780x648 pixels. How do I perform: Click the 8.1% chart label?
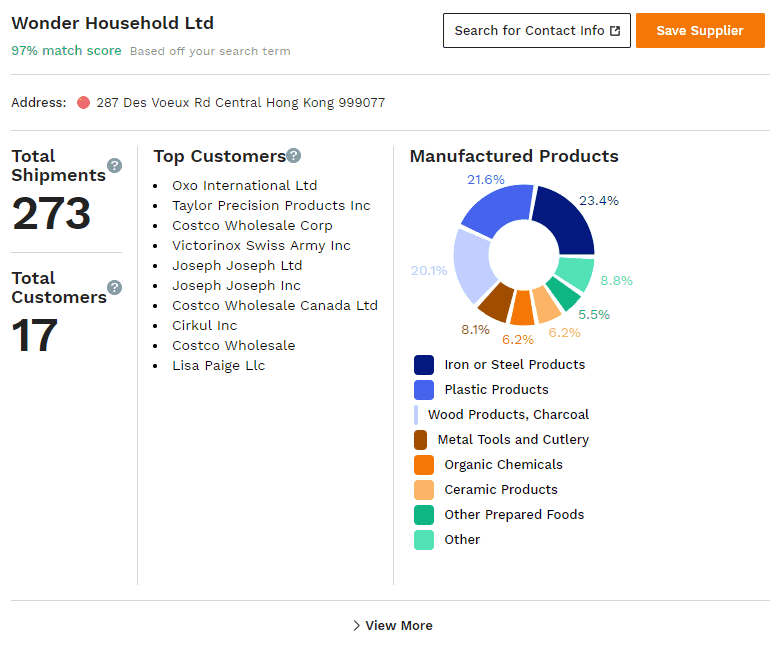(x=475, y=330)
